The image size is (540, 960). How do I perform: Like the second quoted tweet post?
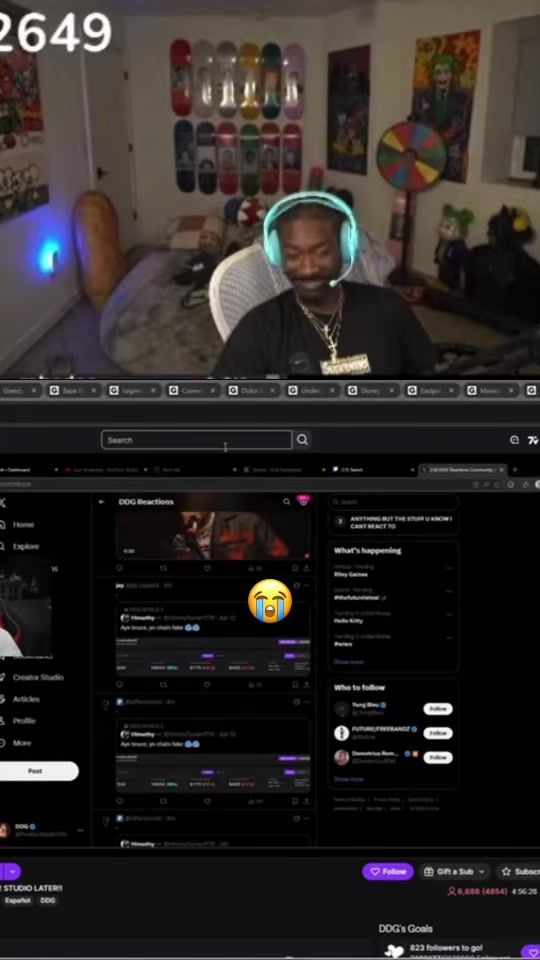coord(207,801)
